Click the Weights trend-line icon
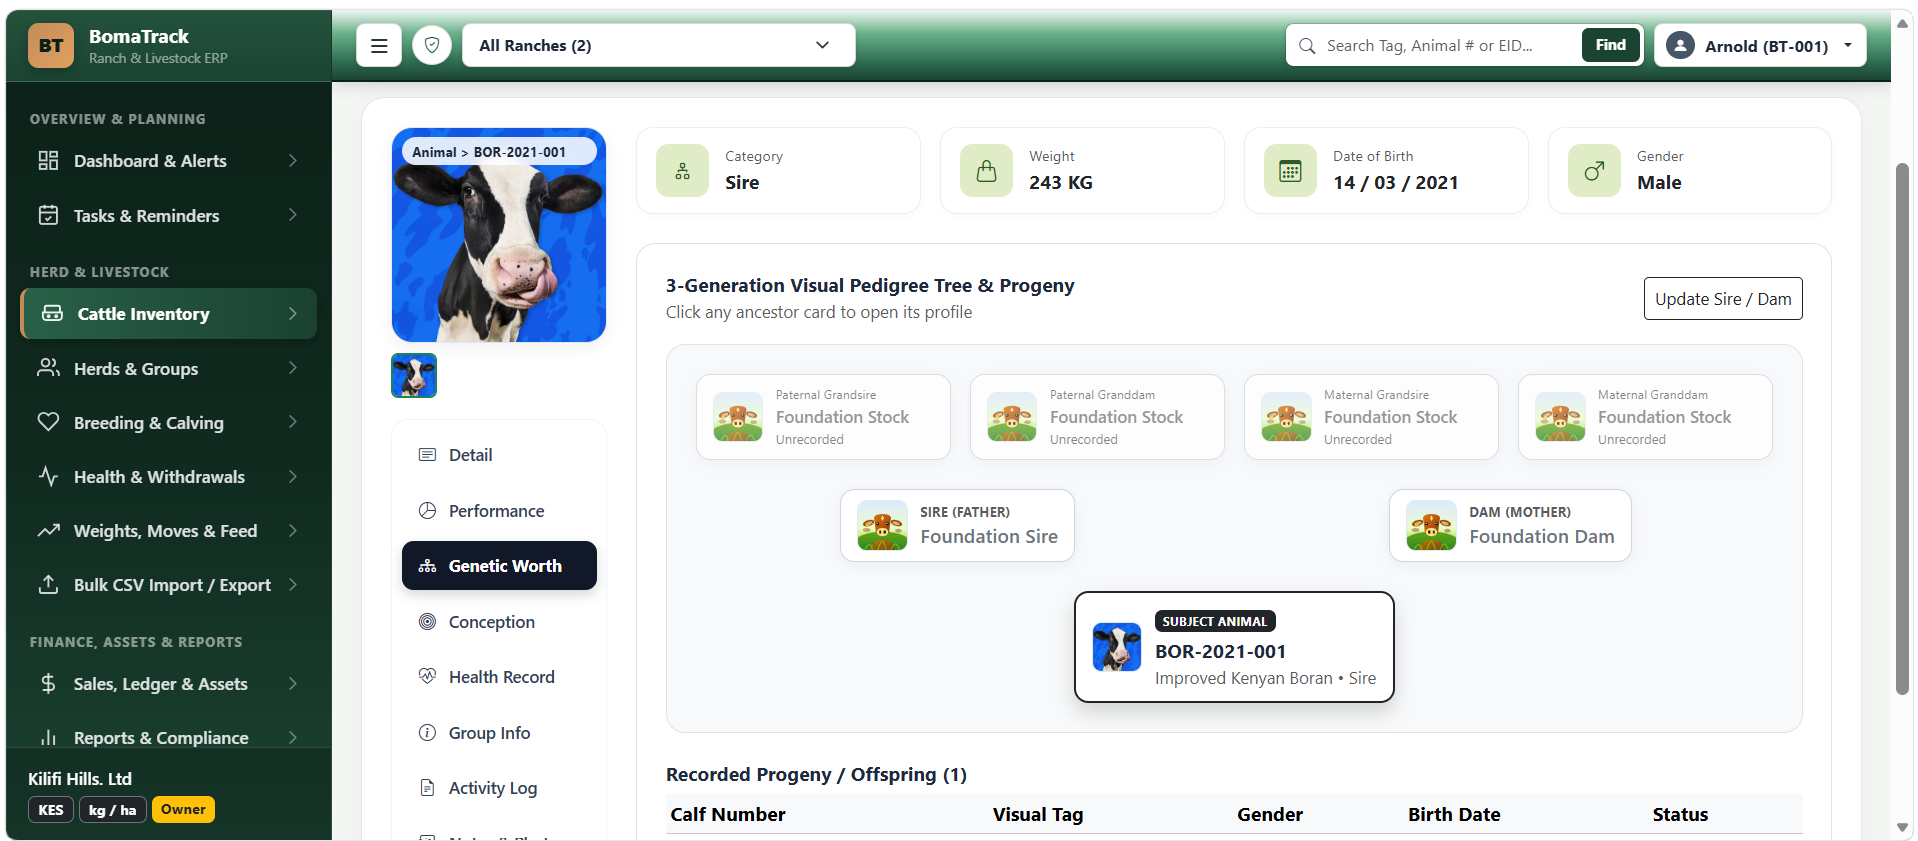This screenshot has width=1918, height=841. (48, 531)
